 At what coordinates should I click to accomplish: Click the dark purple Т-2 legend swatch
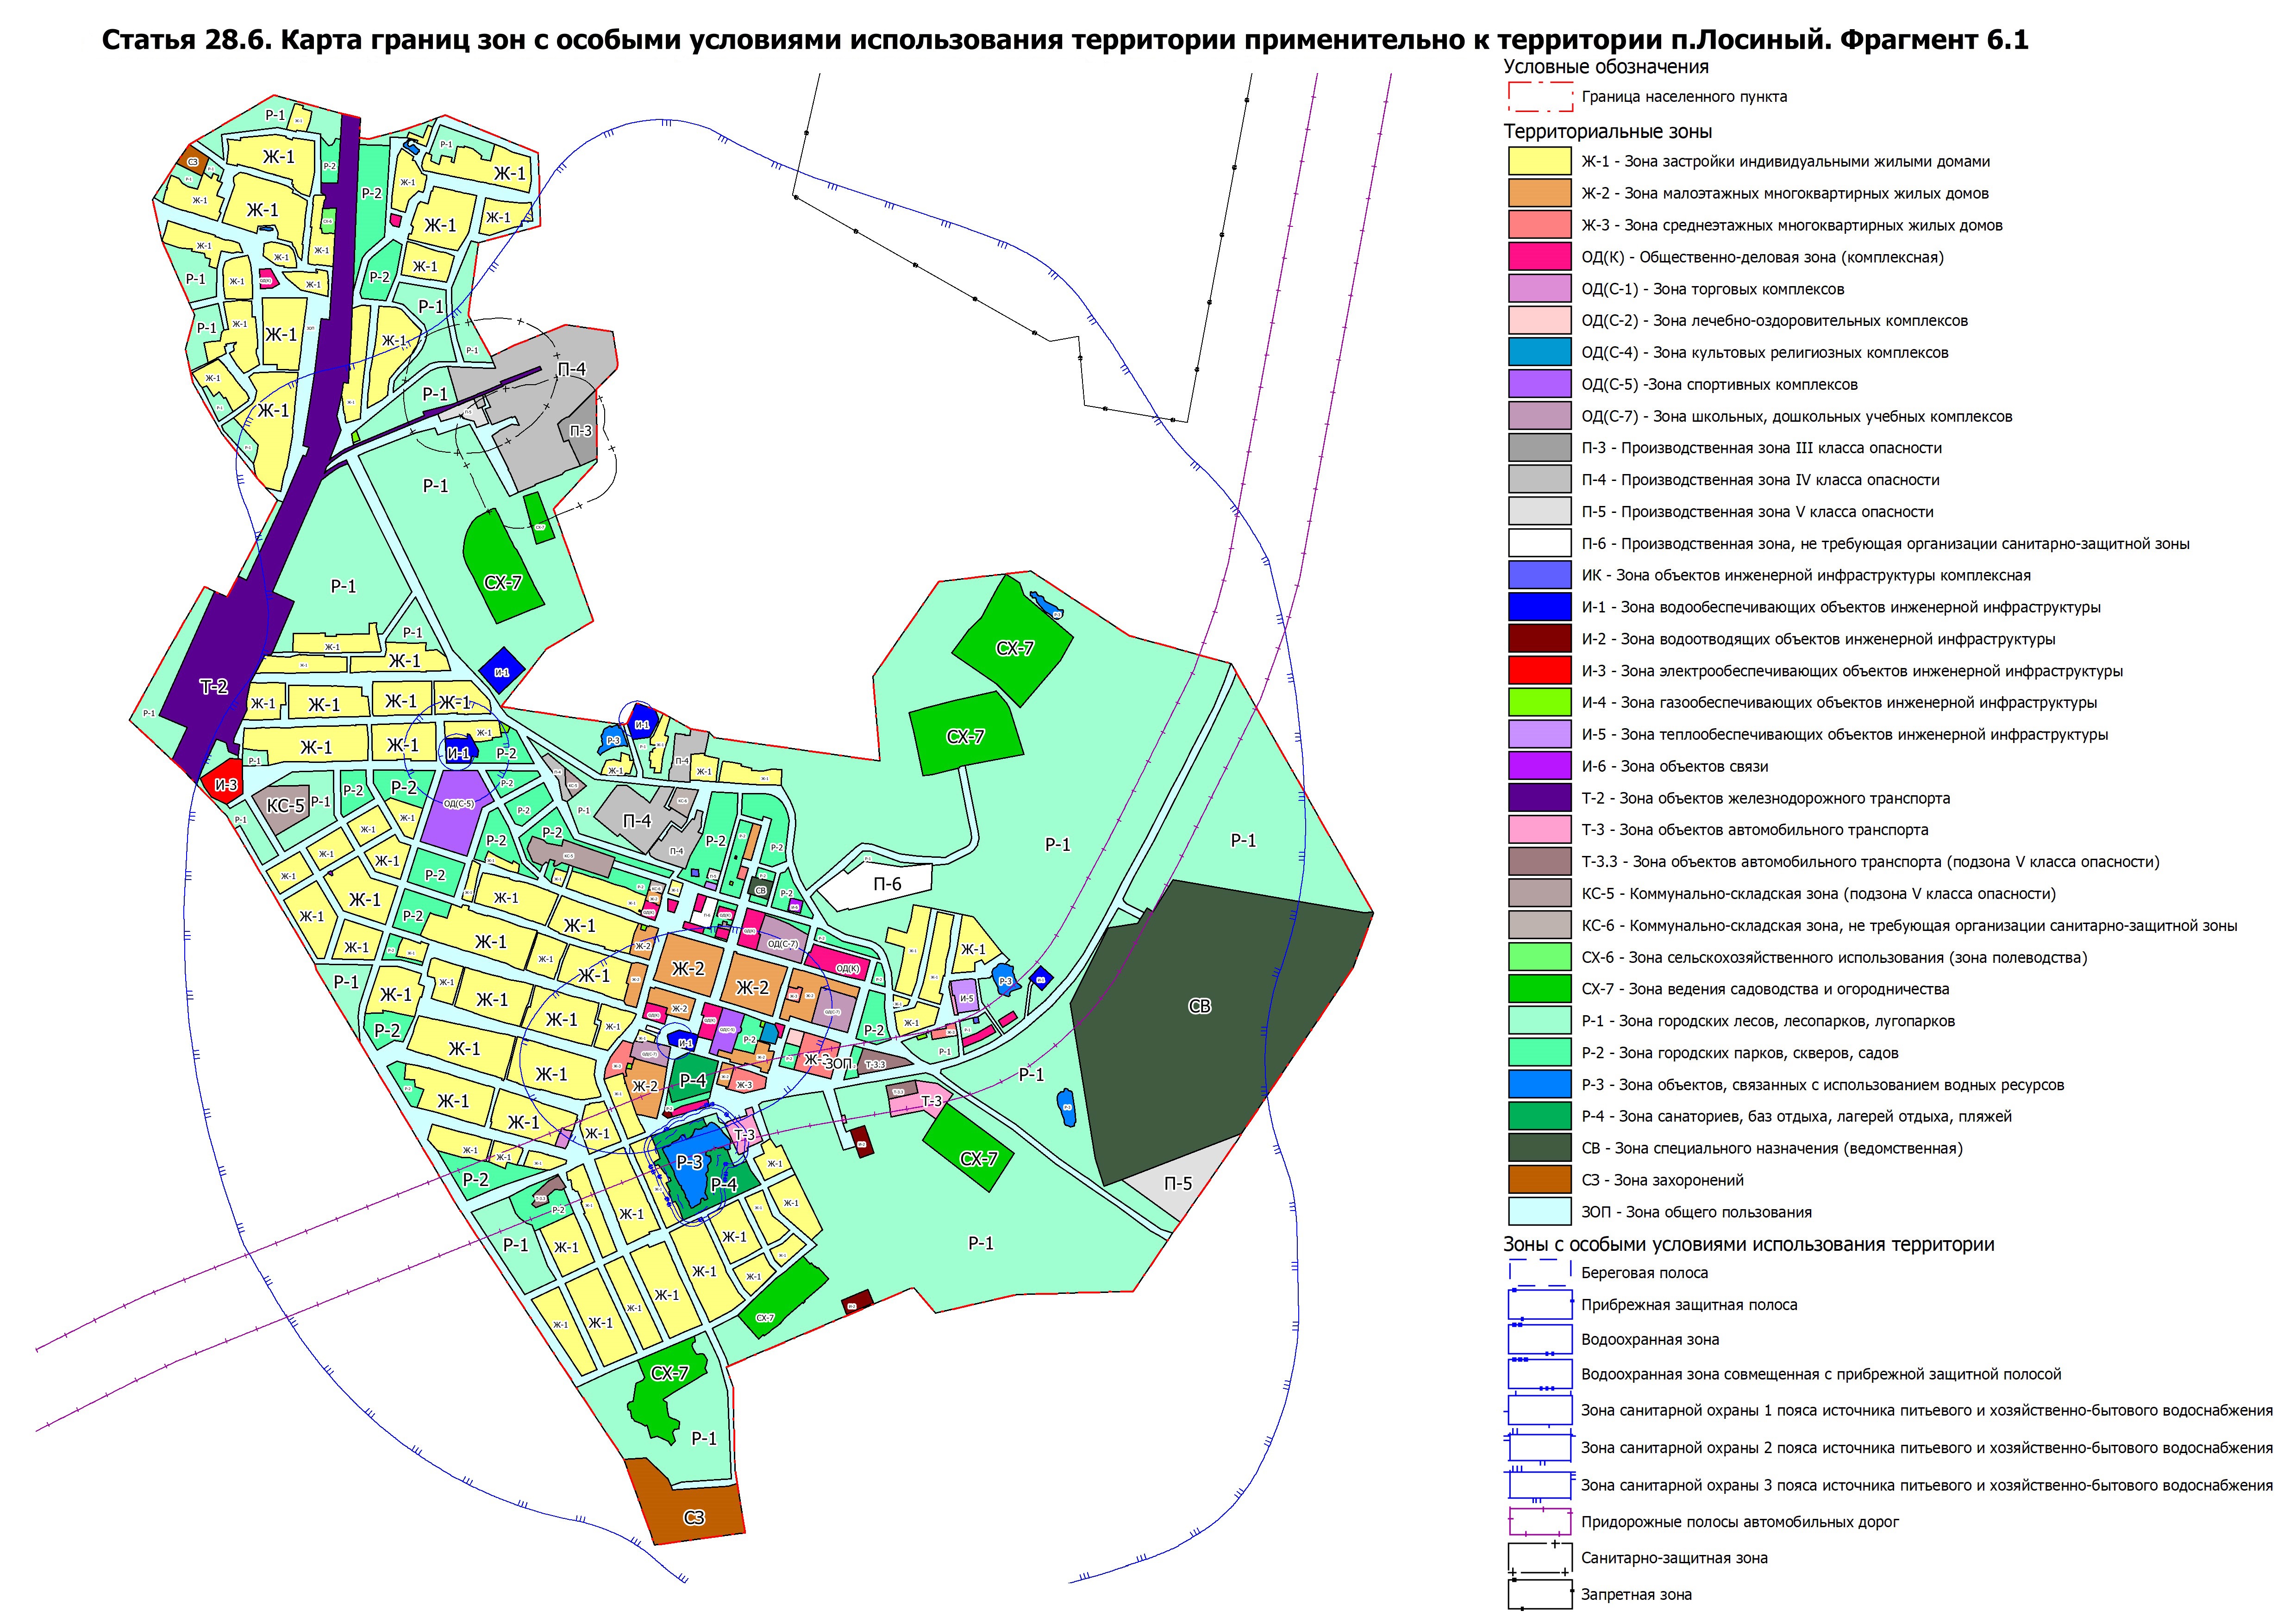(x=1539, y=798)
